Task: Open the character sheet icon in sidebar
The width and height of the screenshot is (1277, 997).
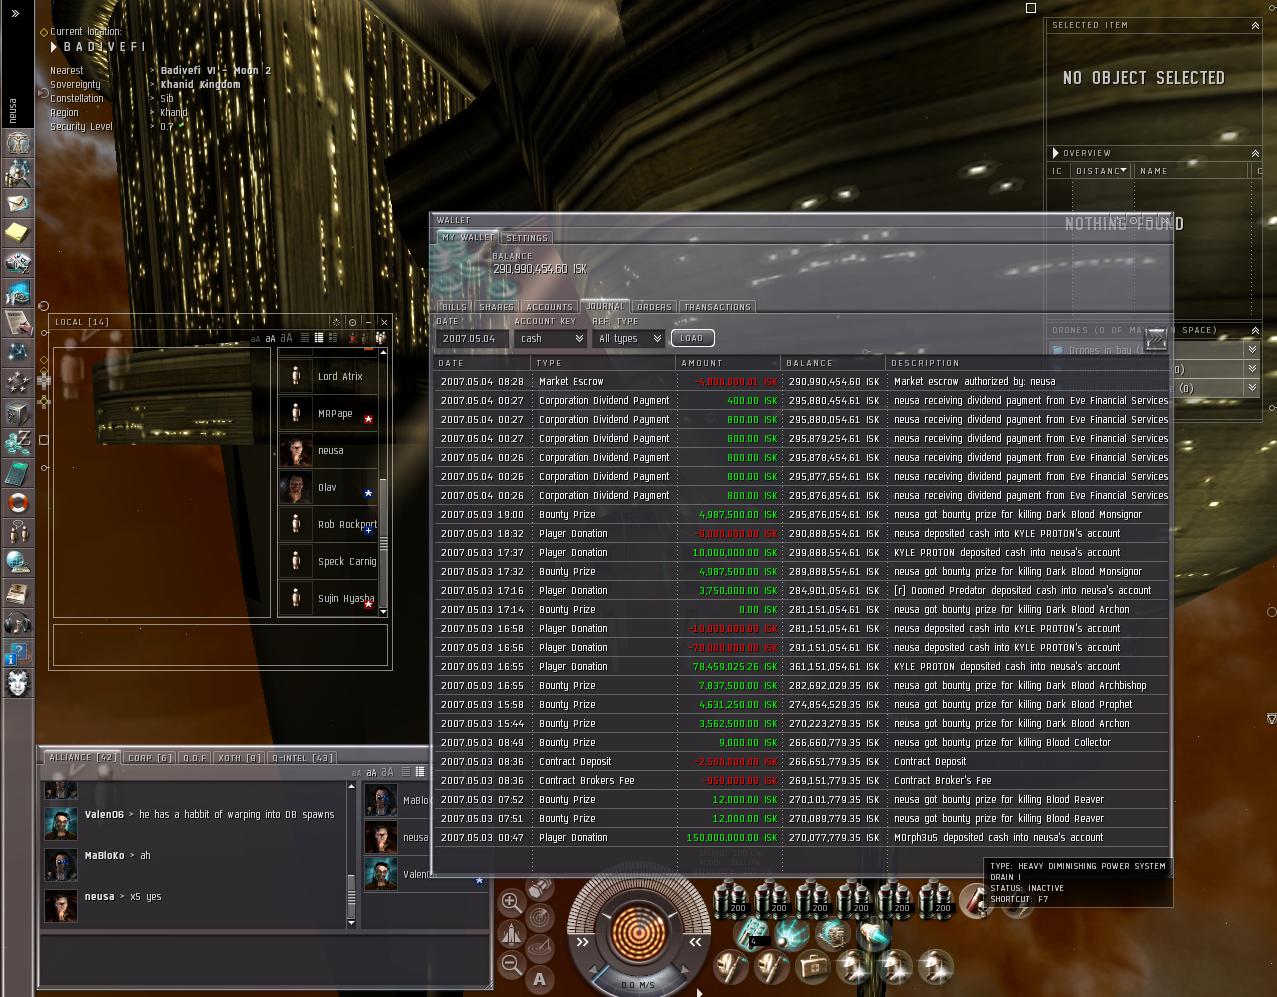Action: tap(18, 144)
